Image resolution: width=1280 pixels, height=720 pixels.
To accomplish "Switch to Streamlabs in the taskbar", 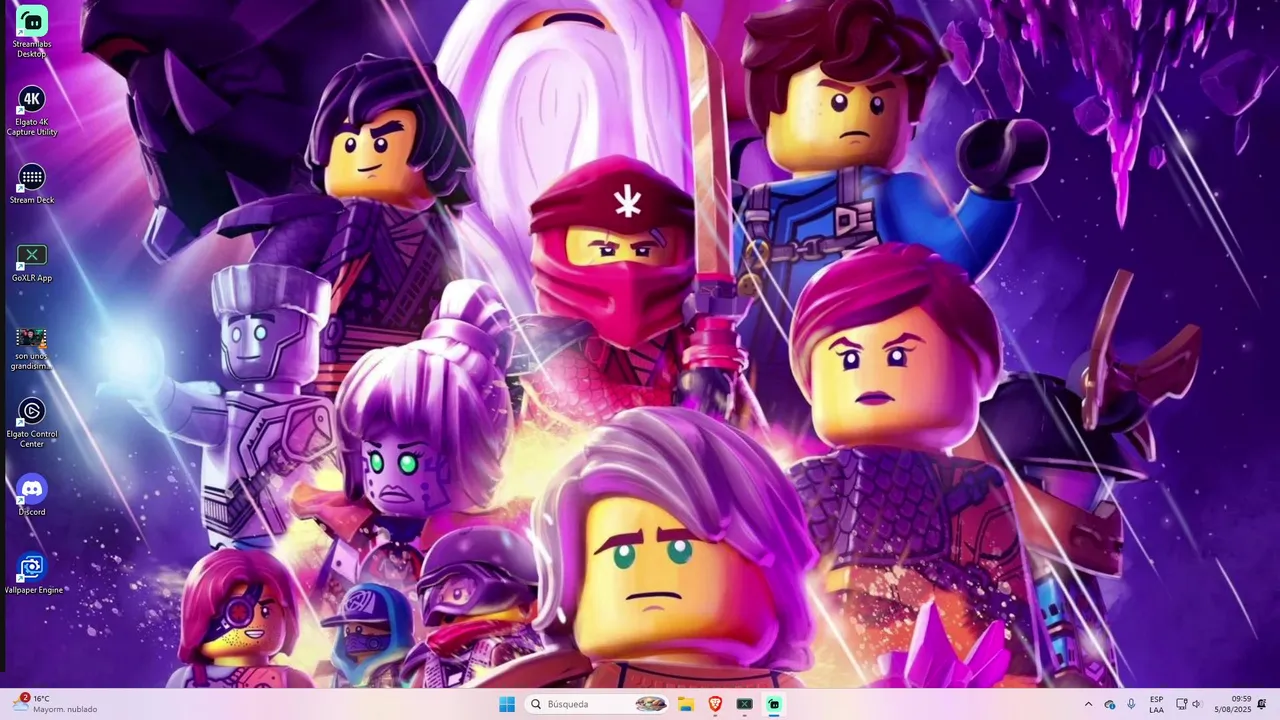I will point(773,704).
